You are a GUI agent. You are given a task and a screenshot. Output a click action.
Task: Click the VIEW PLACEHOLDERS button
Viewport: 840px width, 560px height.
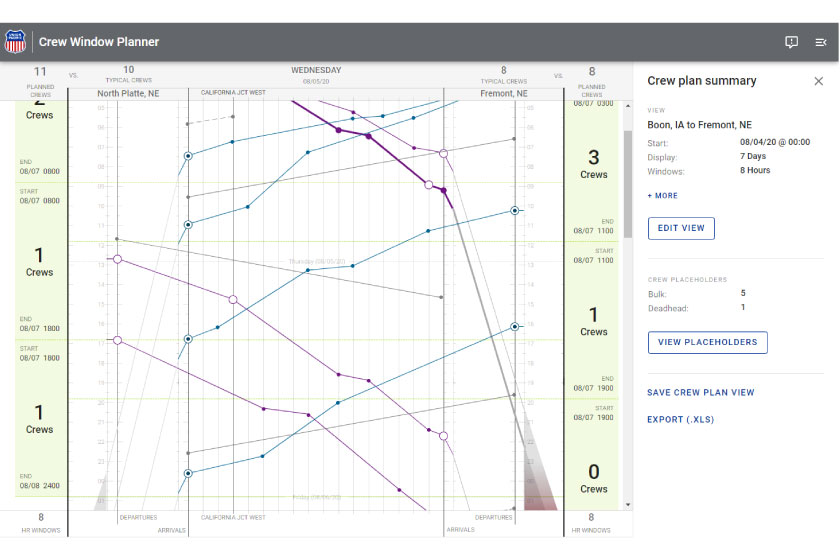[707, 342]
